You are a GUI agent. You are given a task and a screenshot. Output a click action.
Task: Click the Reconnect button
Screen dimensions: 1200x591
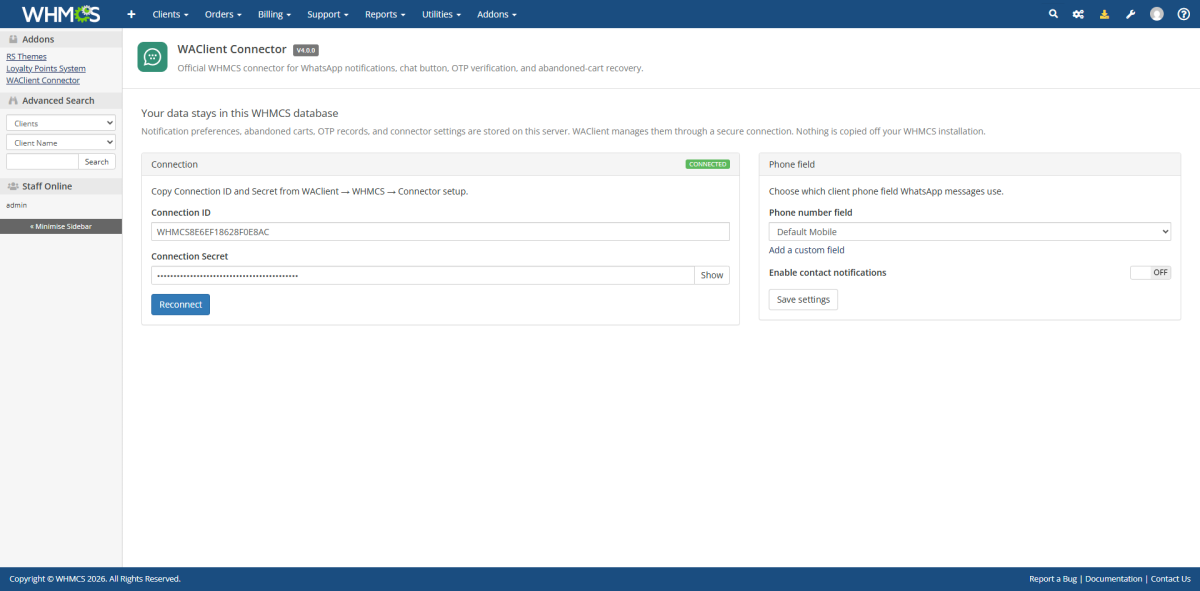(x=180, y=304)
